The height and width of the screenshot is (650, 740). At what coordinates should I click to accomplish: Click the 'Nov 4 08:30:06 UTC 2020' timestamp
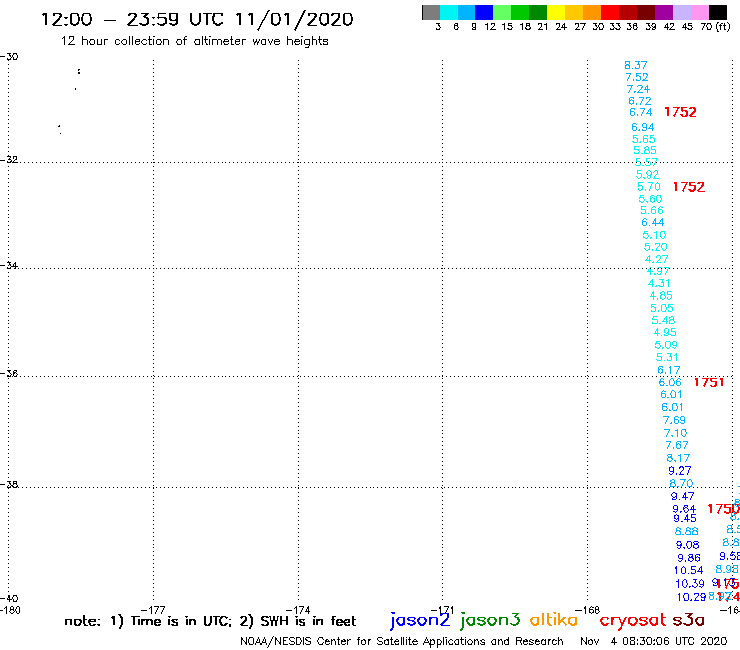tap(654, 642)
